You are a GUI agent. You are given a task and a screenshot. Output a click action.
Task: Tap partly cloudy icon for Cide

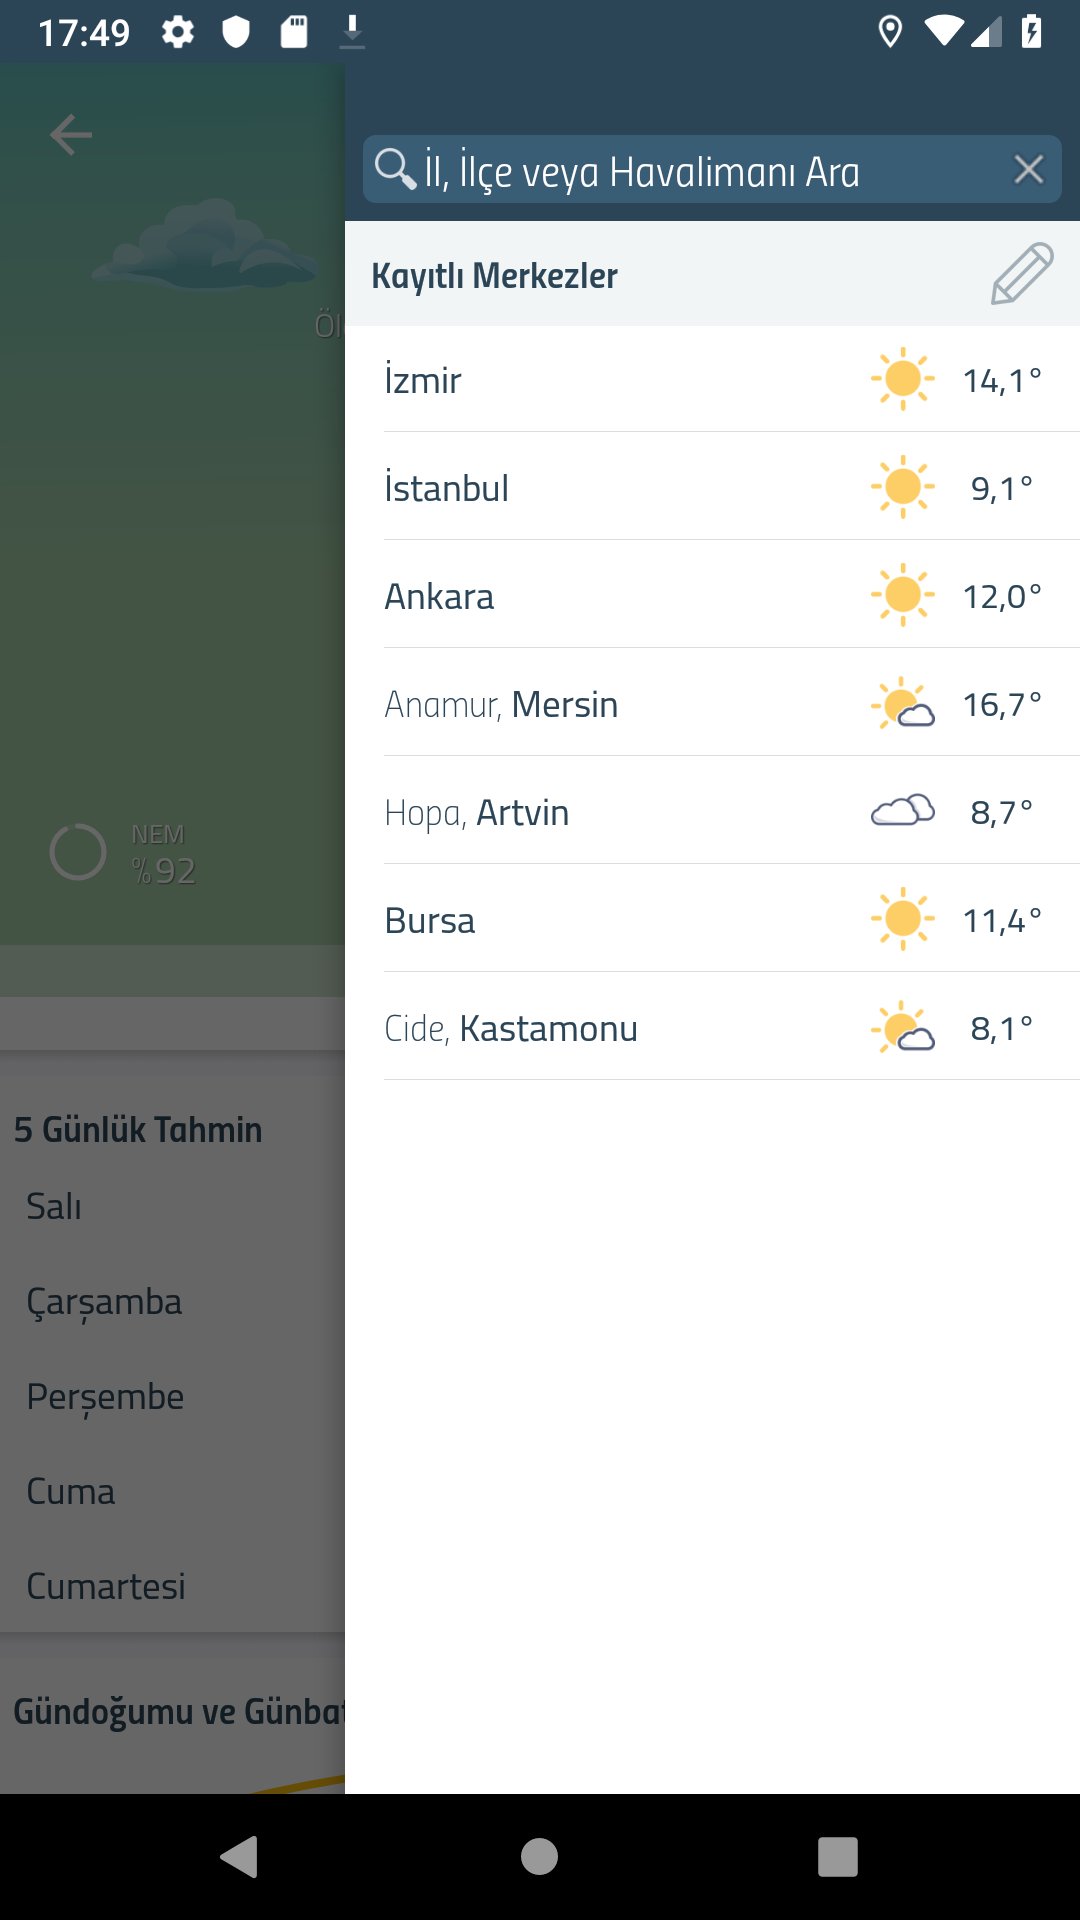pos(902,1027)
